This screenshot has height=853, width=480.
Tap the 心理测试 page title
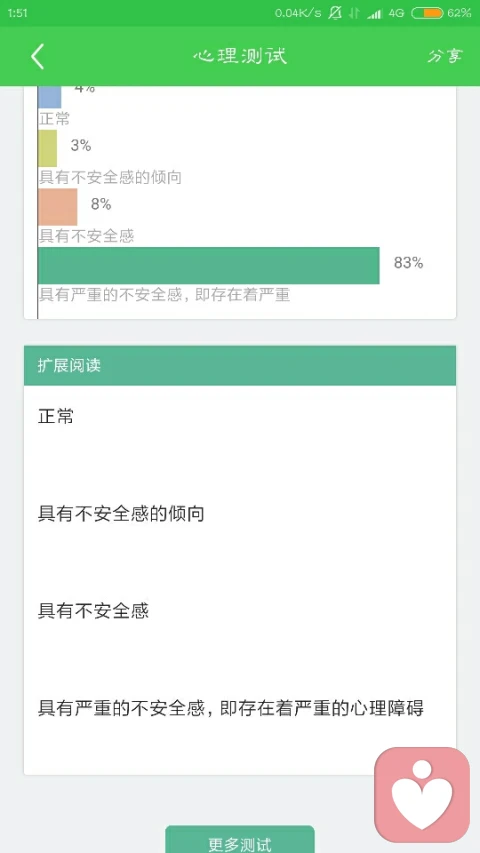click(x=240, y=56)
